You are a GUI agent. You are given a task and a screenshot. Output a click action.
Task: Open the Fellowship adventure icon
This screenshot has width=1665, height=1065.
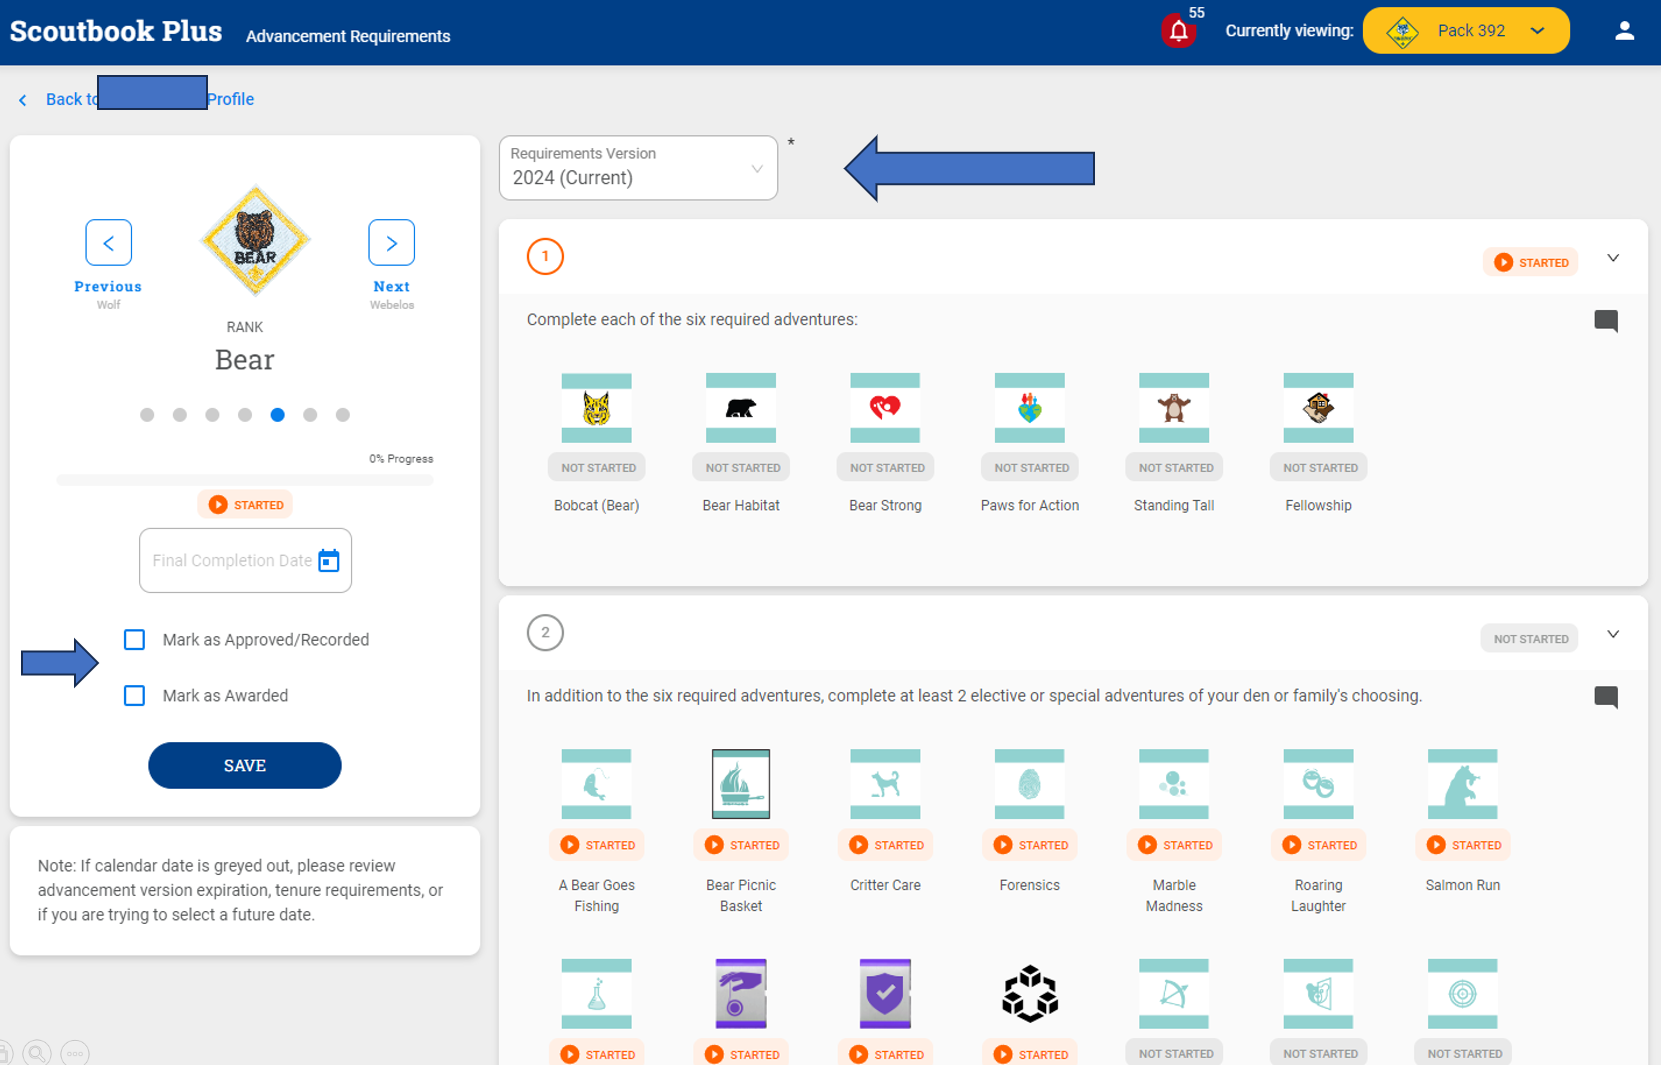pyautogui.click(x=1320, y=408)
